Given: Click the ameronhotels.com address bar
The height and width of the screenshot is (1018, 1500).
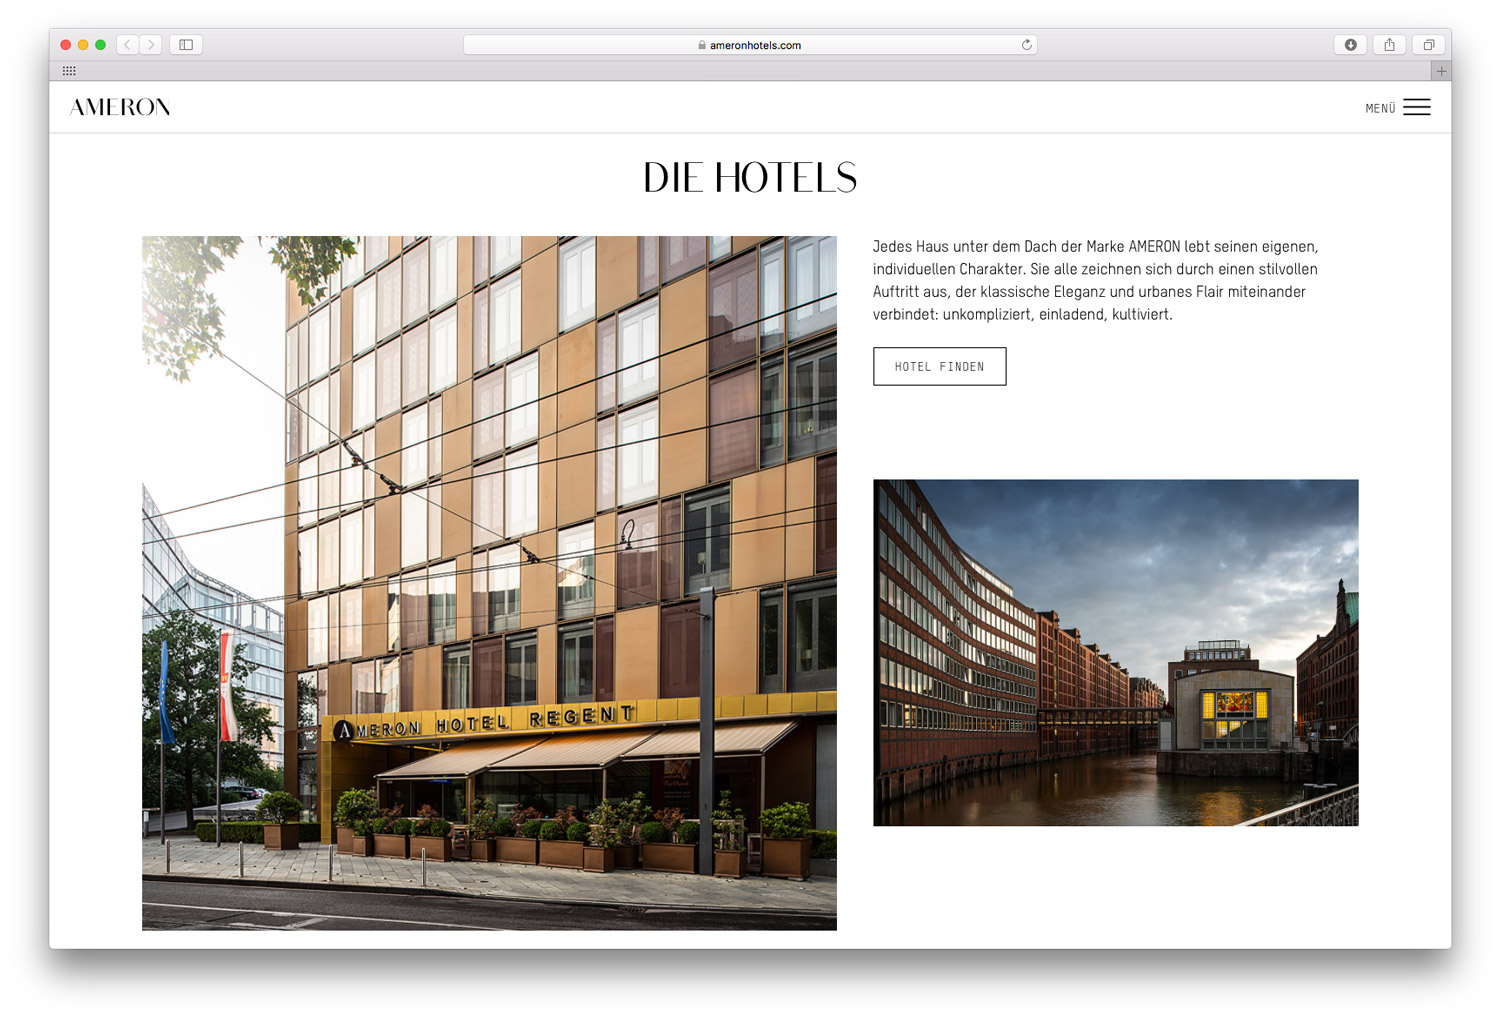Looking at the screenshot, I should tap(750, 45).
